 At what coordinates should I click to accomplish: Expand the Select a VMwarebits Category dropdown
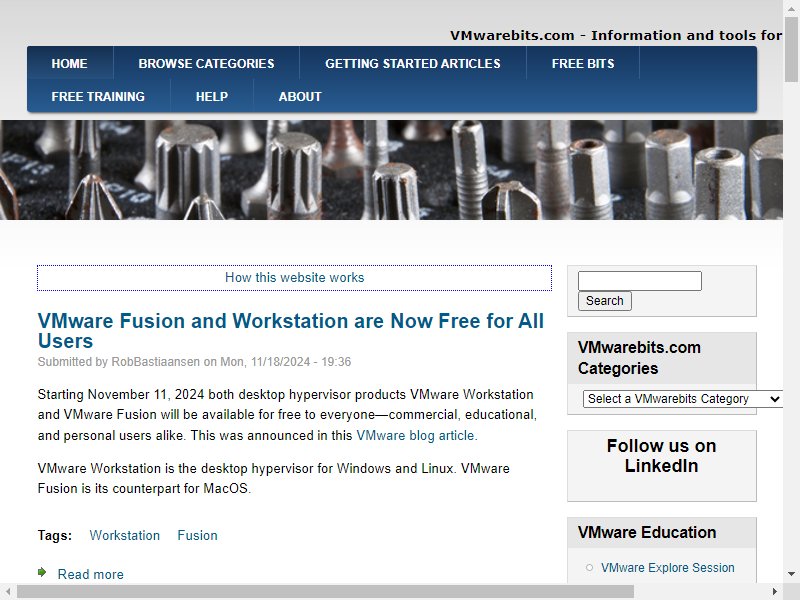click(x=683, y=398)
